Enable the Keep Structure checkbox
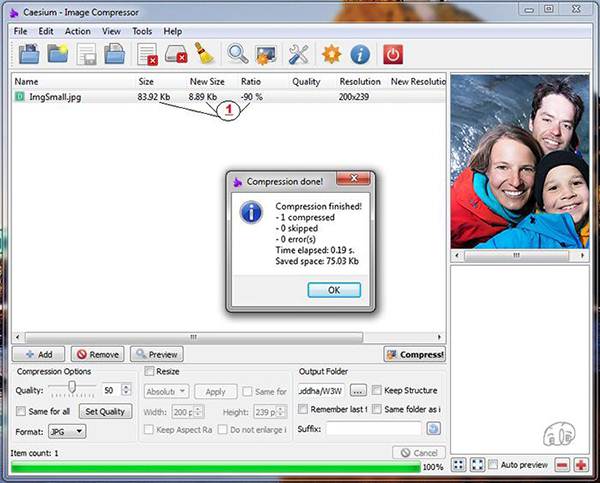Viewport: 600px width, 483px height. [377, 390]
